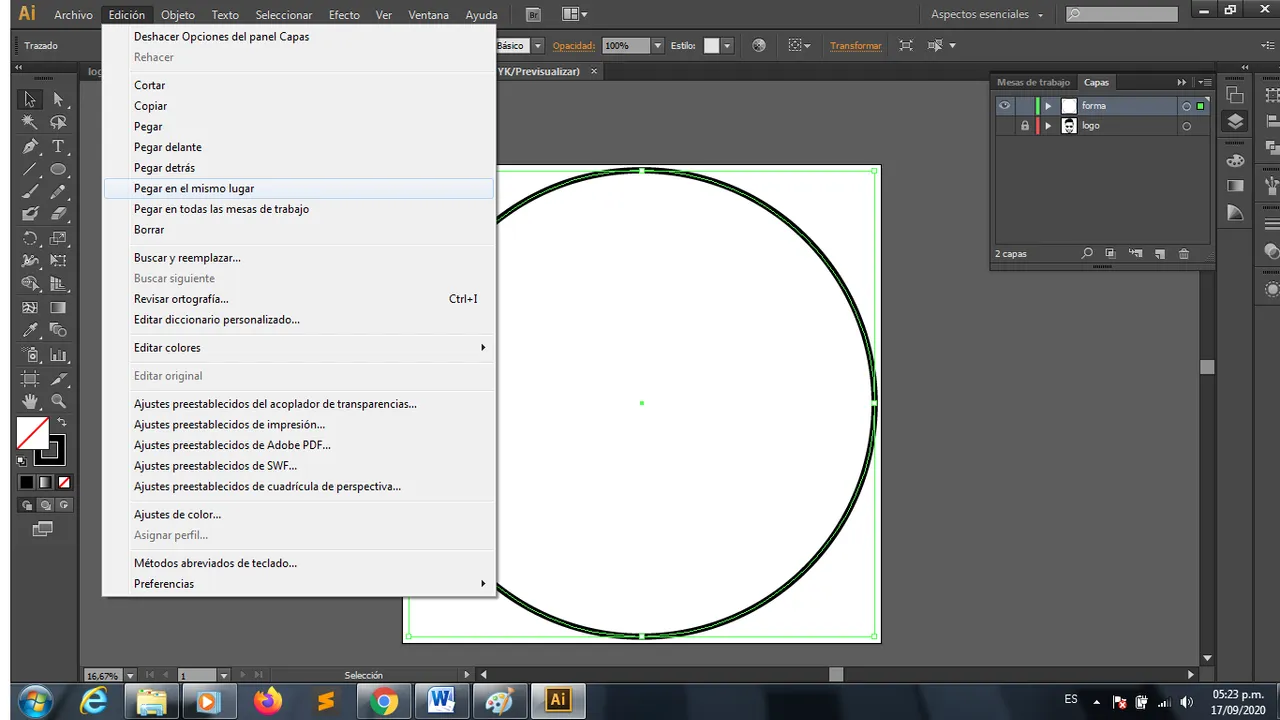Click the search field at top right
The image size is (1280, 720).
[x=1122, y=14]
